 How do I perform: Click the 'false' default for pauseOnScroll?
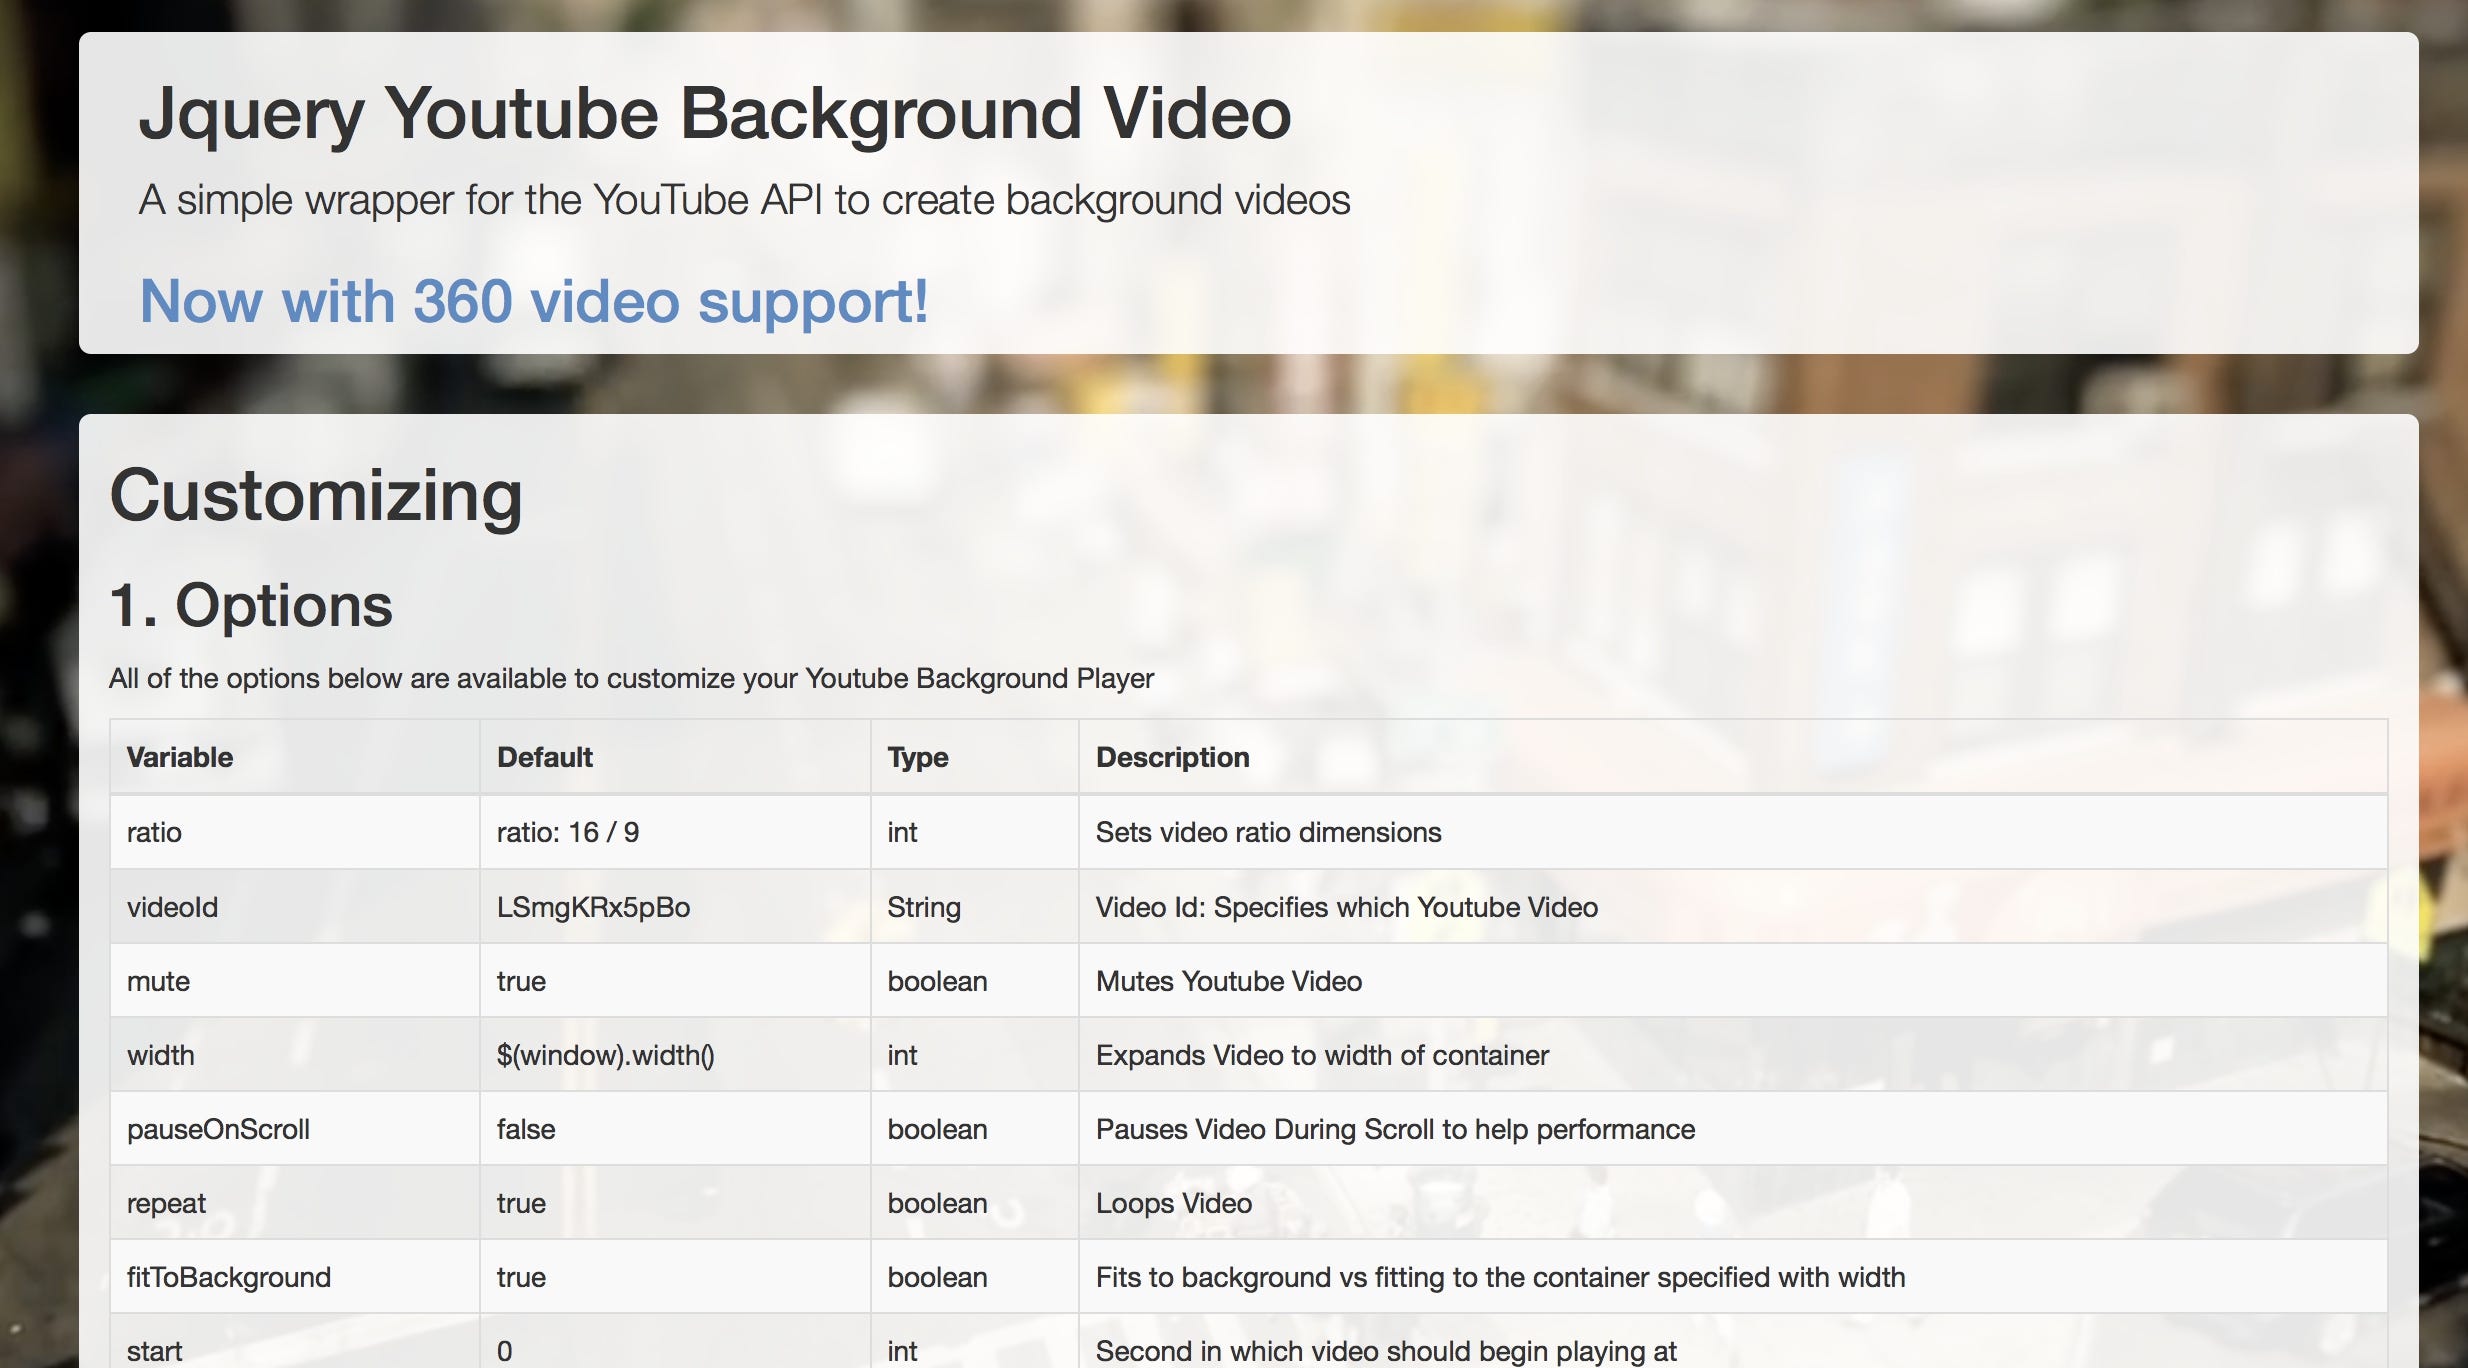click(x=526, y=1129)
